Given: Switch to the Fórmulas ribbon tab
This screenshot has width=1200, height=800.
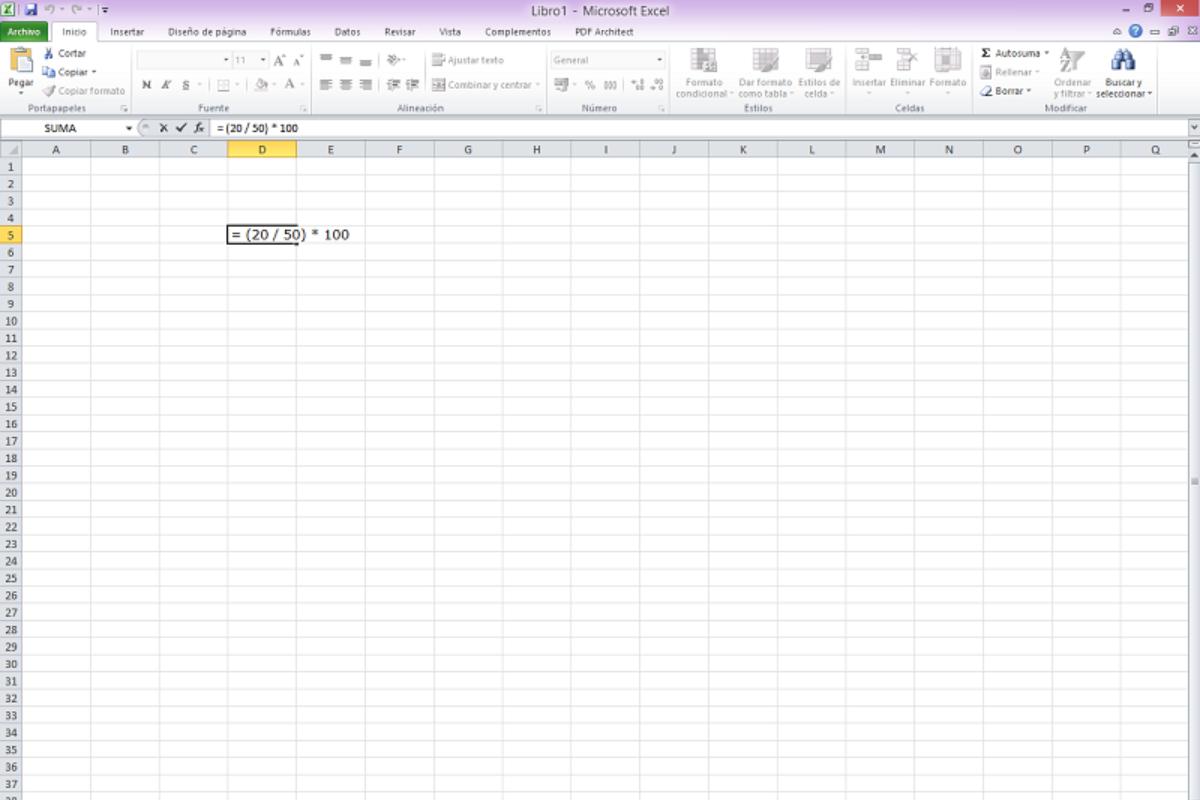Looking at the screenshot, I should point(290,32).
